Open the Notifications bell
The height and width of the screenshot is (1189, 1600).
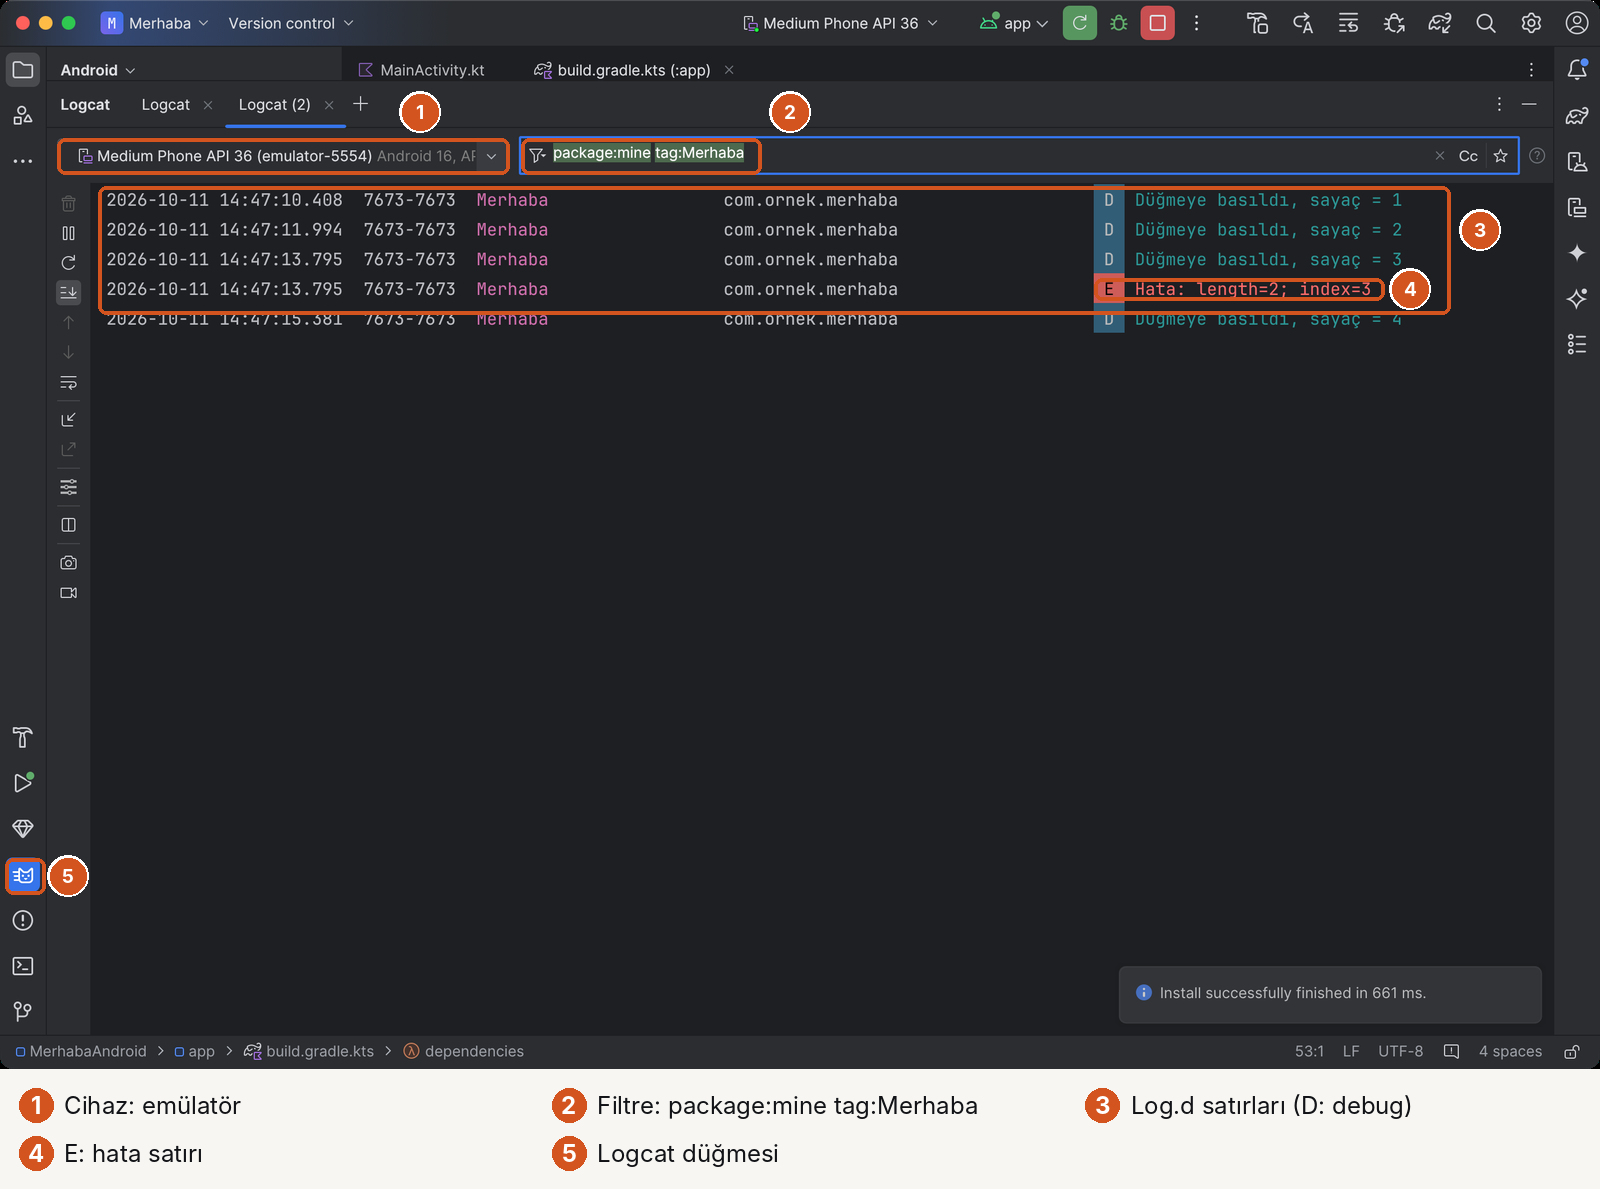[x=1577, y=70]
